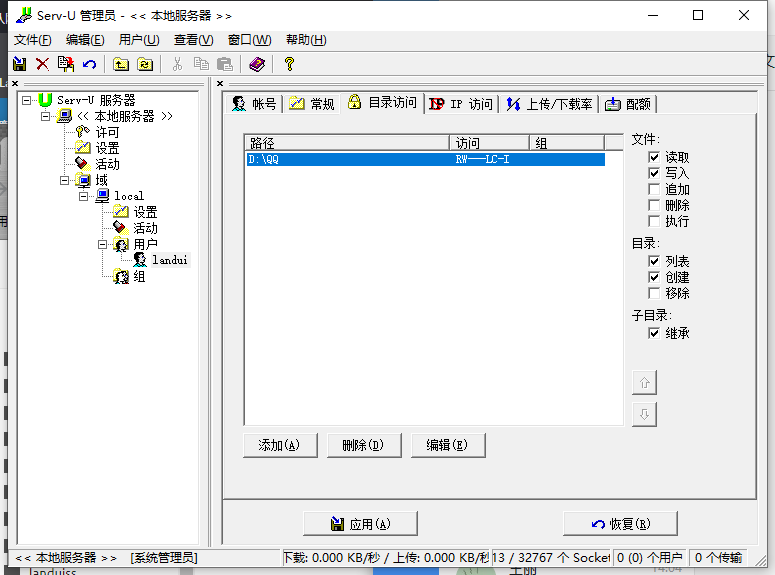Click the 编辑(E) button
This screenshot has width=775, height=575.
pos(447,445)
